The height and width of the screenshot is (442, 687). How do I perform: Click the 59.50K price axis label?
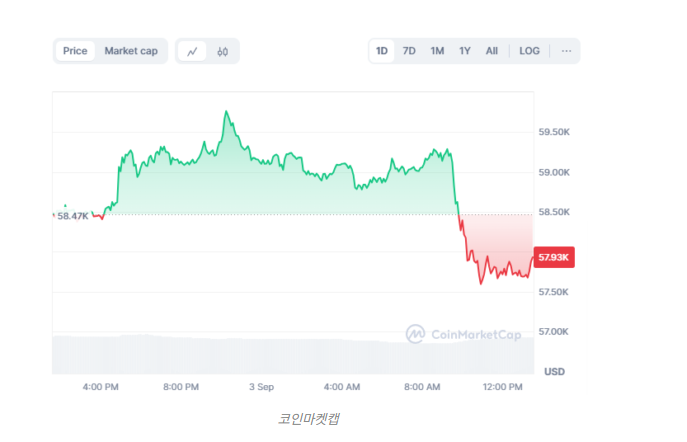point(554,132)
